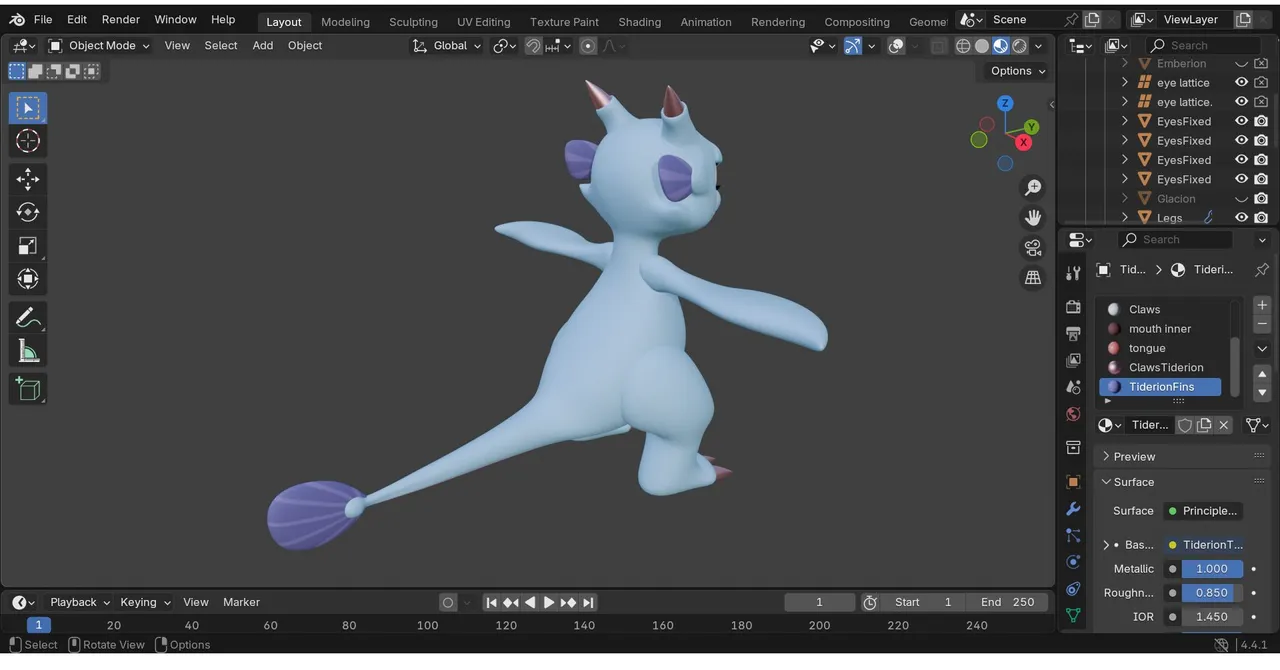Add a material slot with plus

coord(1261,305)
